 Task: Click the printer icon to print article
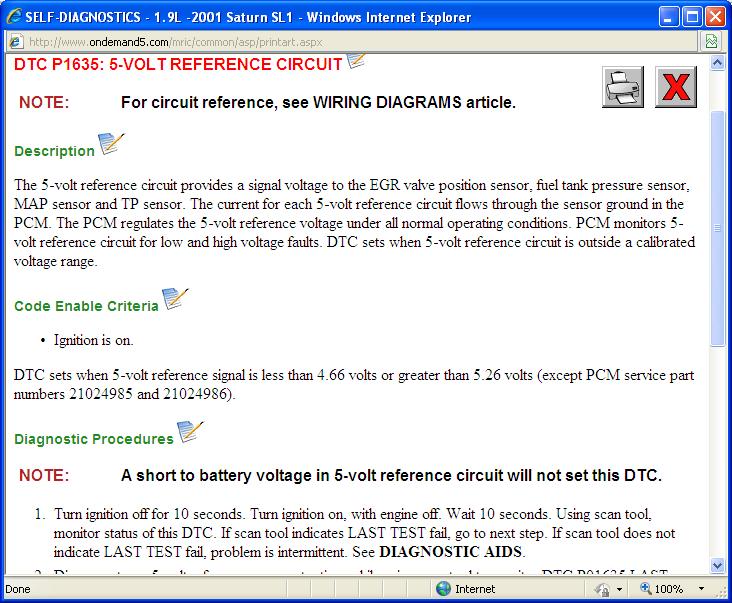coord(623,87)
